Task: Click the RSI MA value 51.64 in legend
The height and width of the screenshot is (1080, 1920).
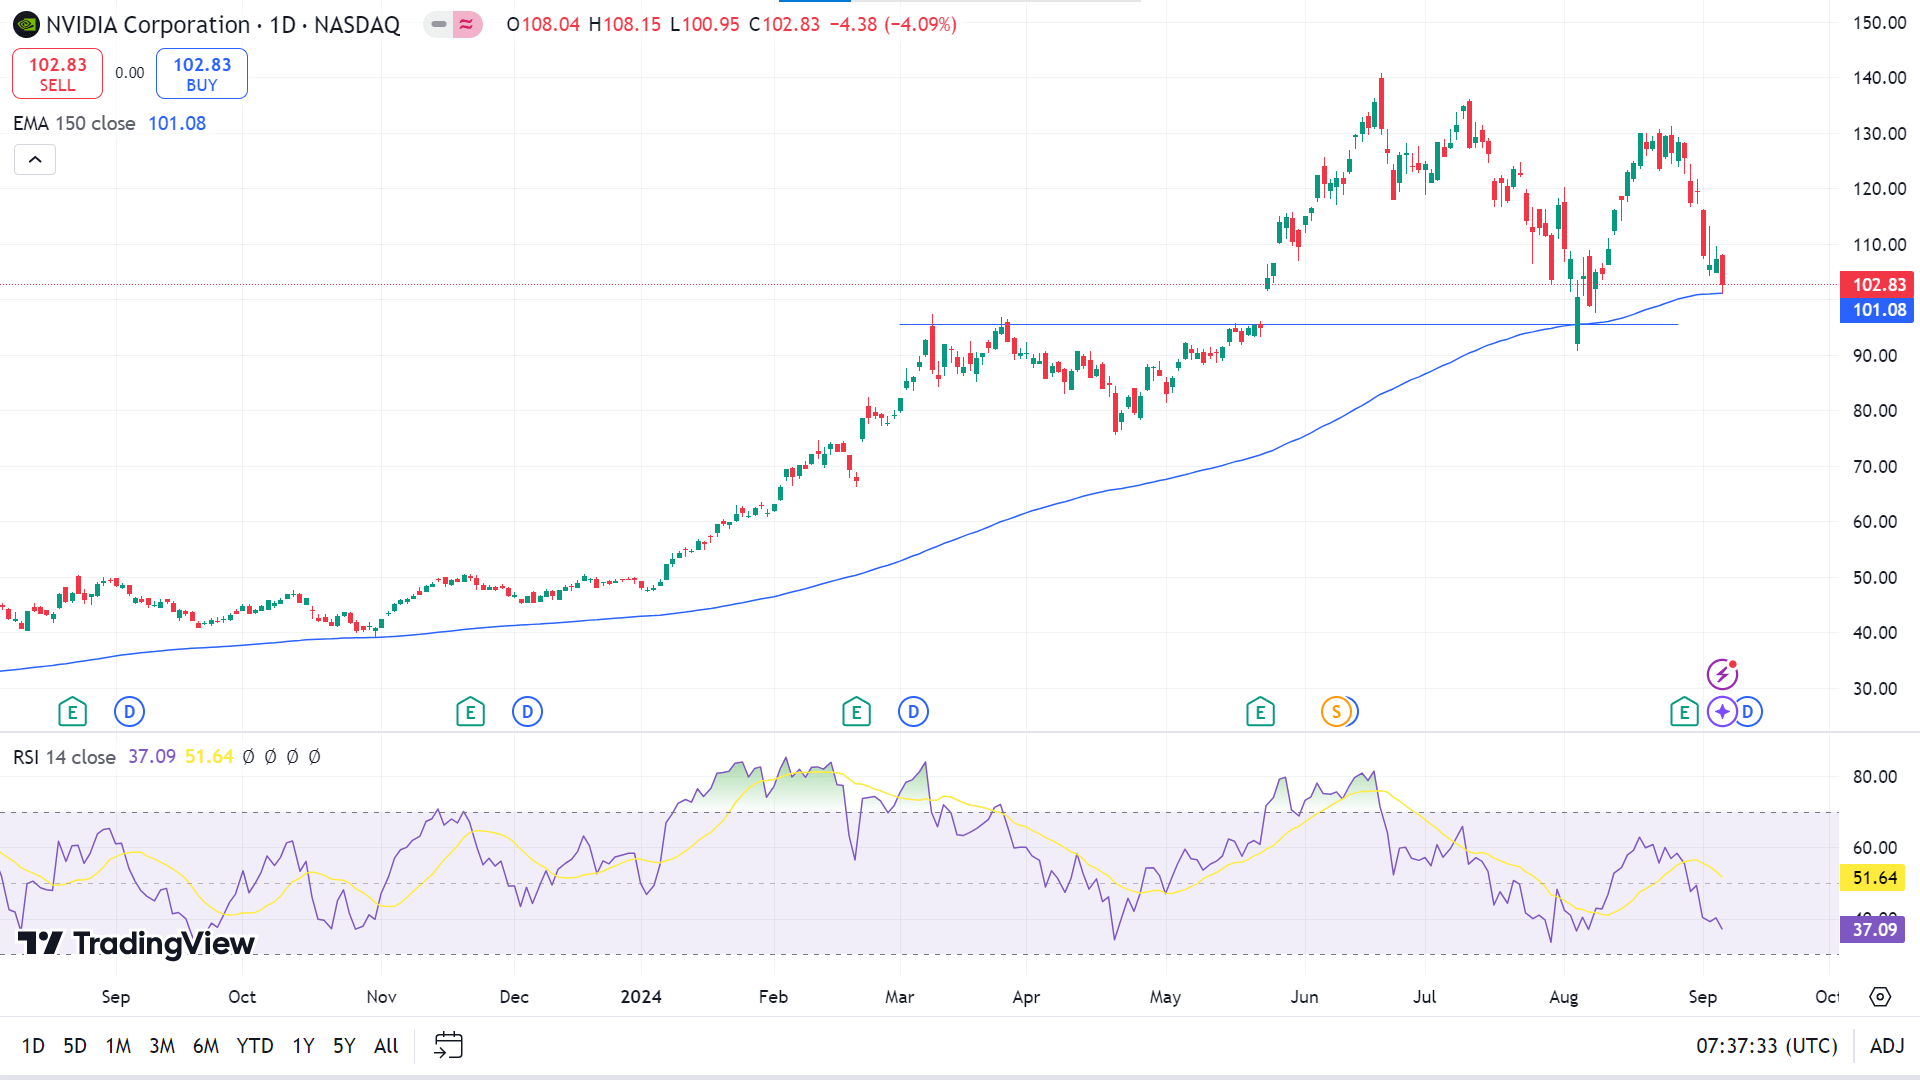Action: coord(209,757)
